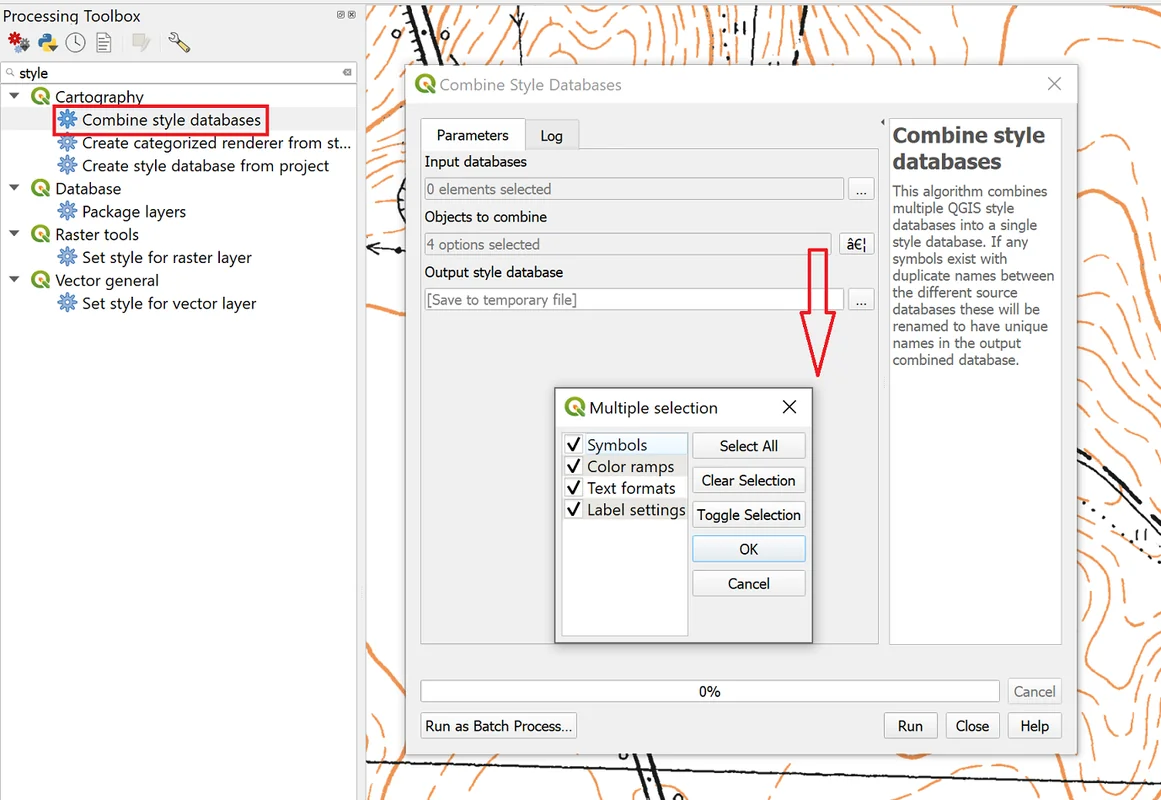
Task: Open the Python Scripts menu icon
Action: point(47,42)
